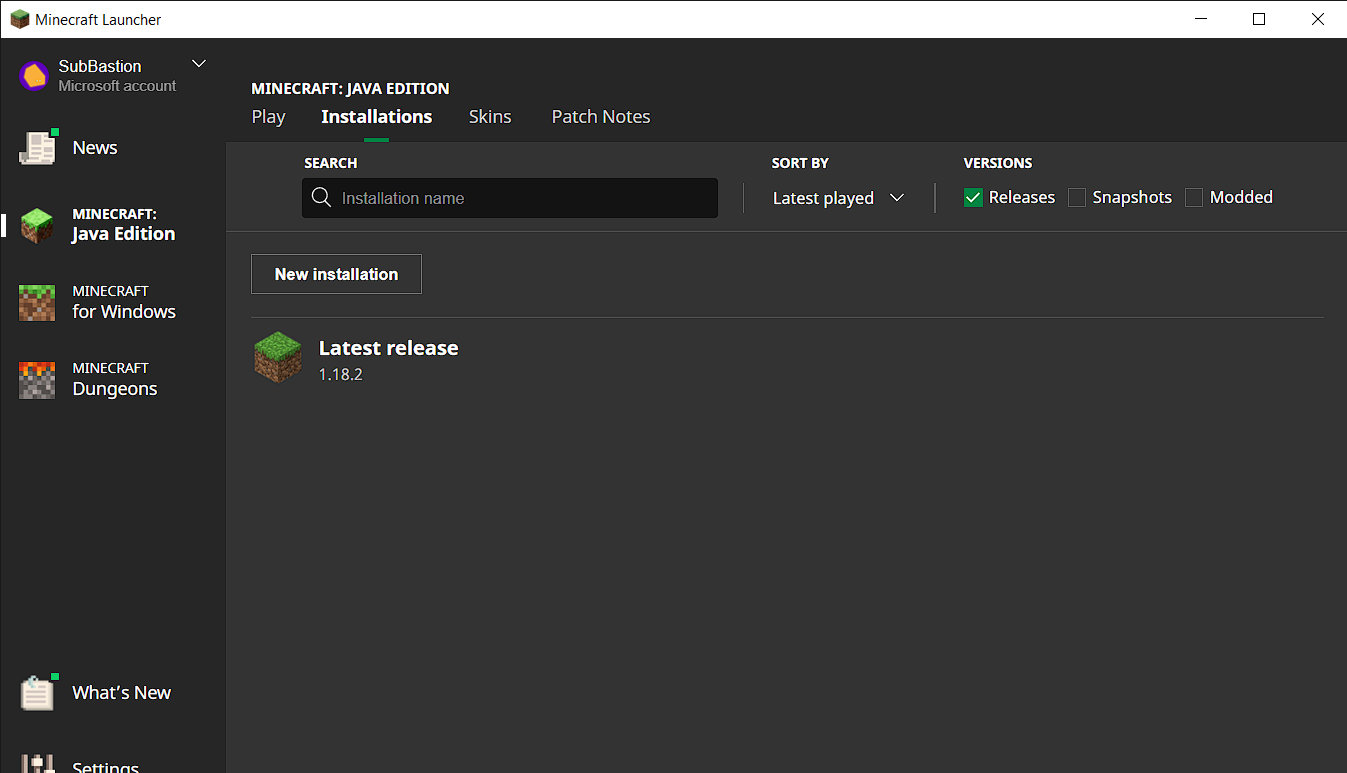Viewport: 1347px width, 773px height.
Task: Go to the Patch Notes tab
Action: pyautogui.click(x=601, y=117)
